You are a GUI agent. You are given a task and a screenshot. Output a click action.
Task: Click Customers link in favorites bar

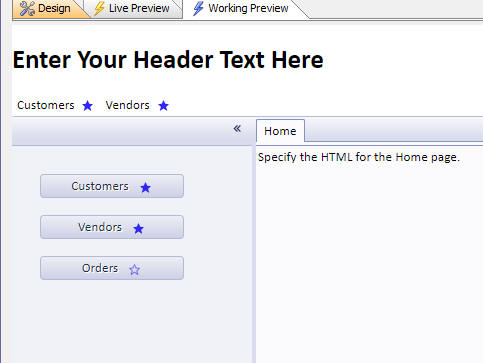pos(46,105)
